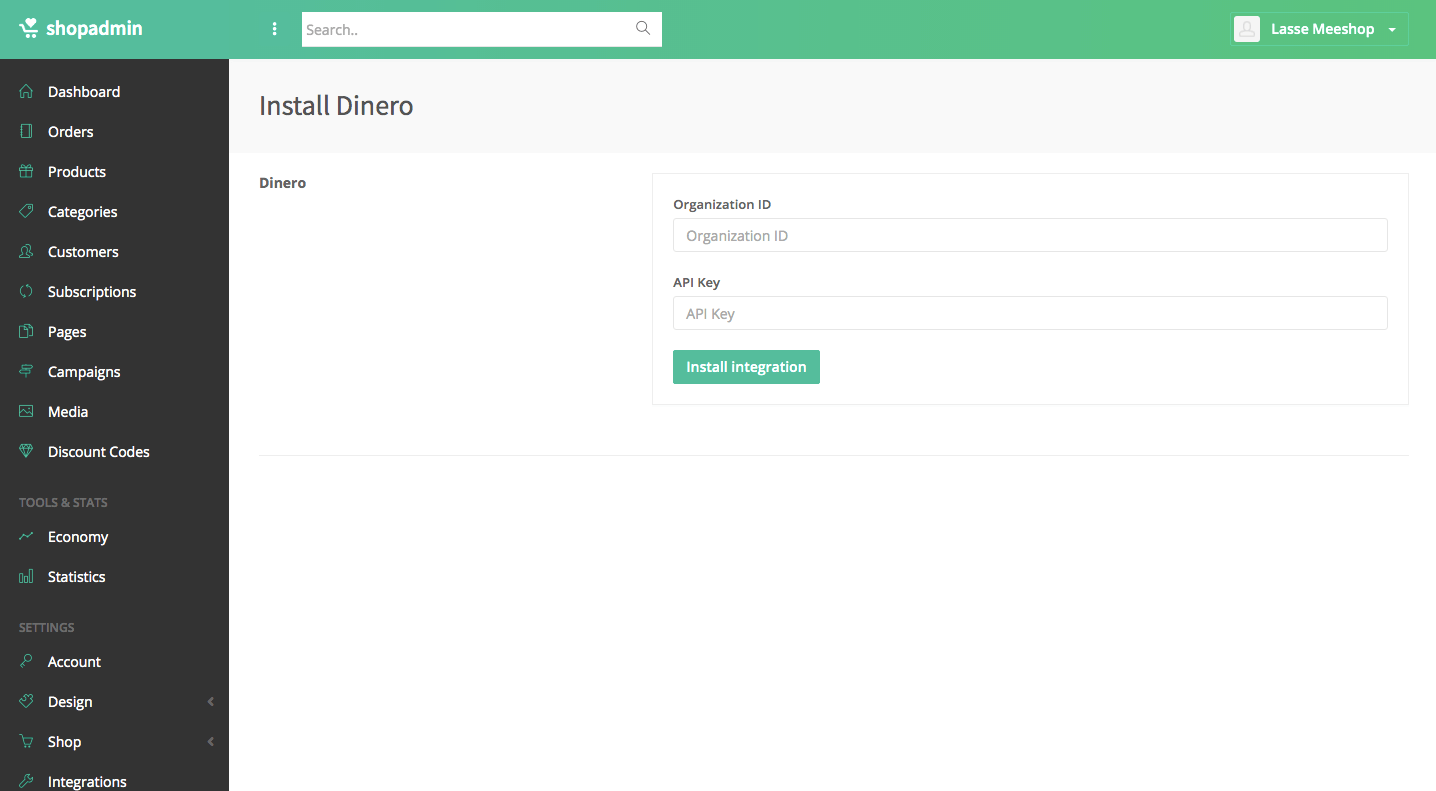Click the Discount Codes diamond icon
Viewport: 1436px width, 791px height.
pos(27,451)
